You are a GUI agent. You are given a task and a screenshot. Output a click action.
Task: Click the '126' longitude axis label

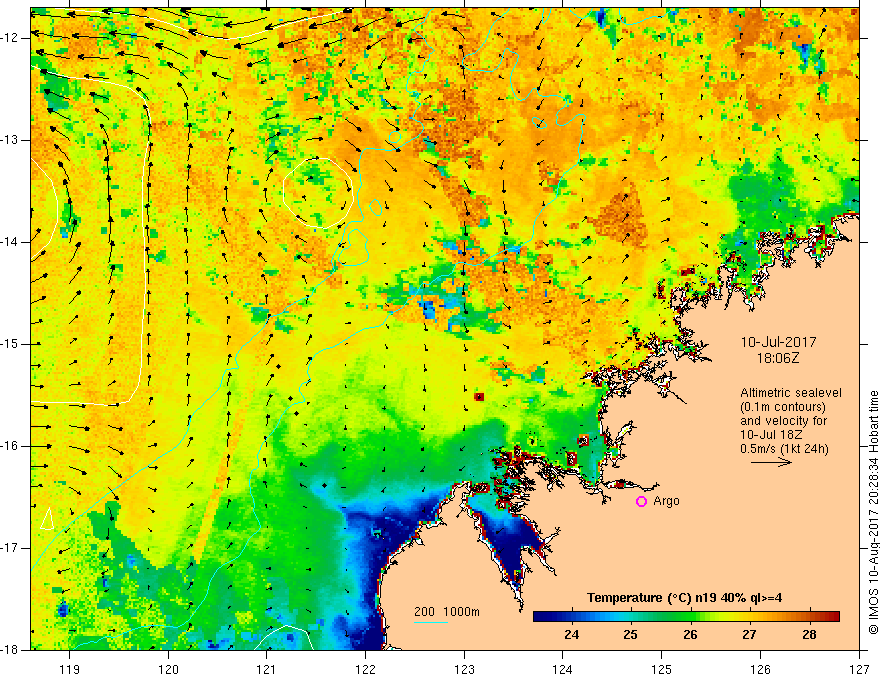coord(760,669)
